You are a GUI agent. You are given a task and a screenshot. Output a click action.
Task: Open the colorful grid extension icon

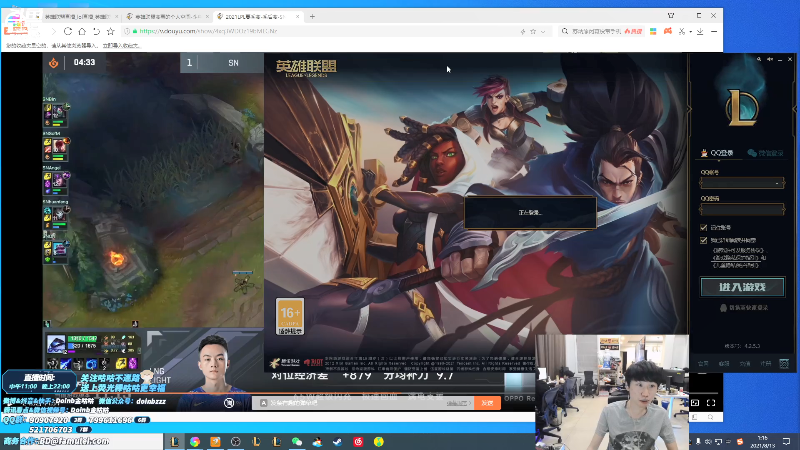pos(653,31)
